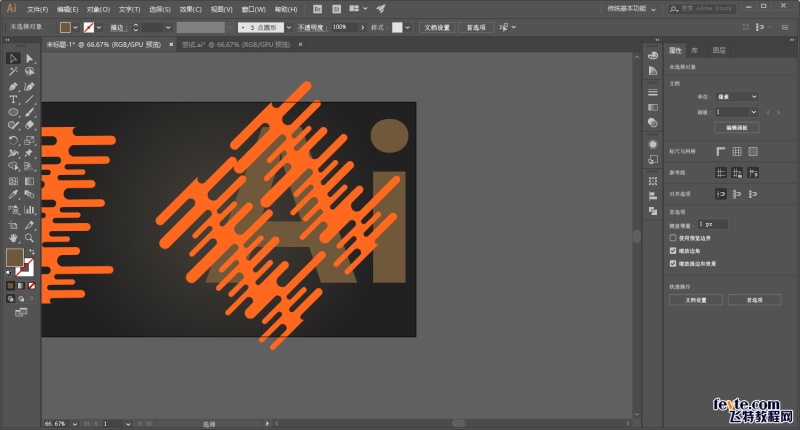Expand the fill color dropdown arrow in control bar
The height and width of the screenshot is (430, 800).
coord(76,28)
